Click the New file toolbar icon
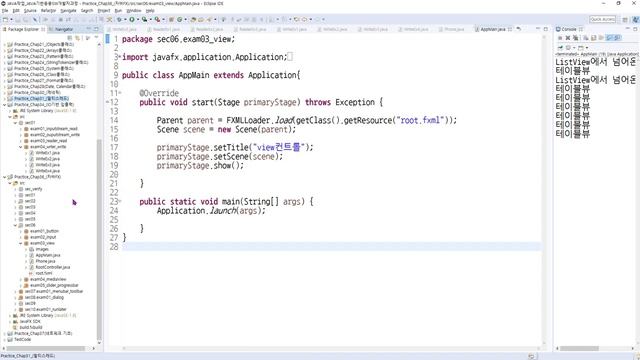 click(x=5, y=19)
